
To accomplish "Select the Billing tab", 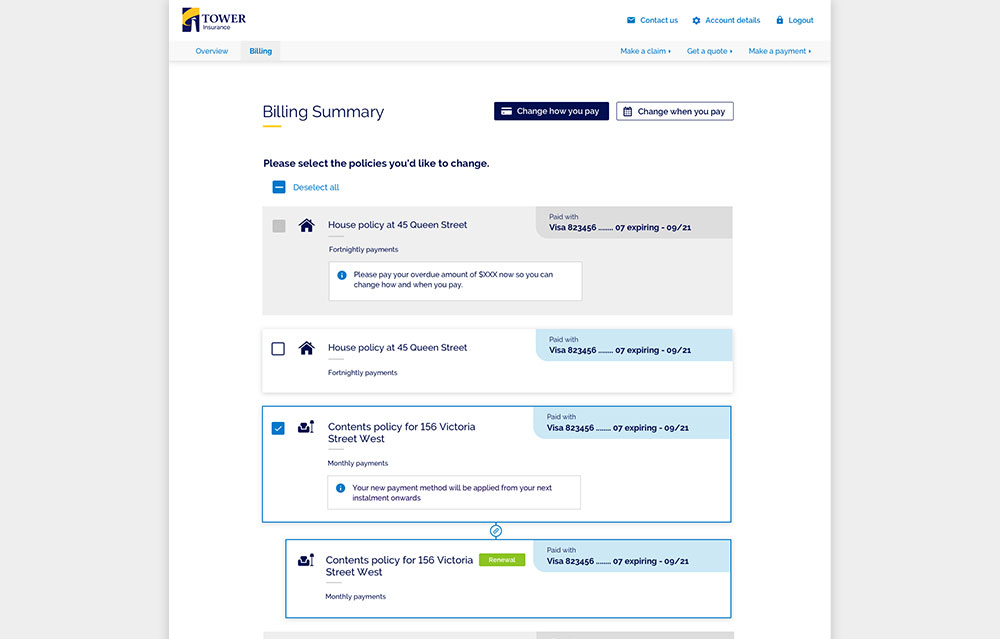I will tap(261, 51).
